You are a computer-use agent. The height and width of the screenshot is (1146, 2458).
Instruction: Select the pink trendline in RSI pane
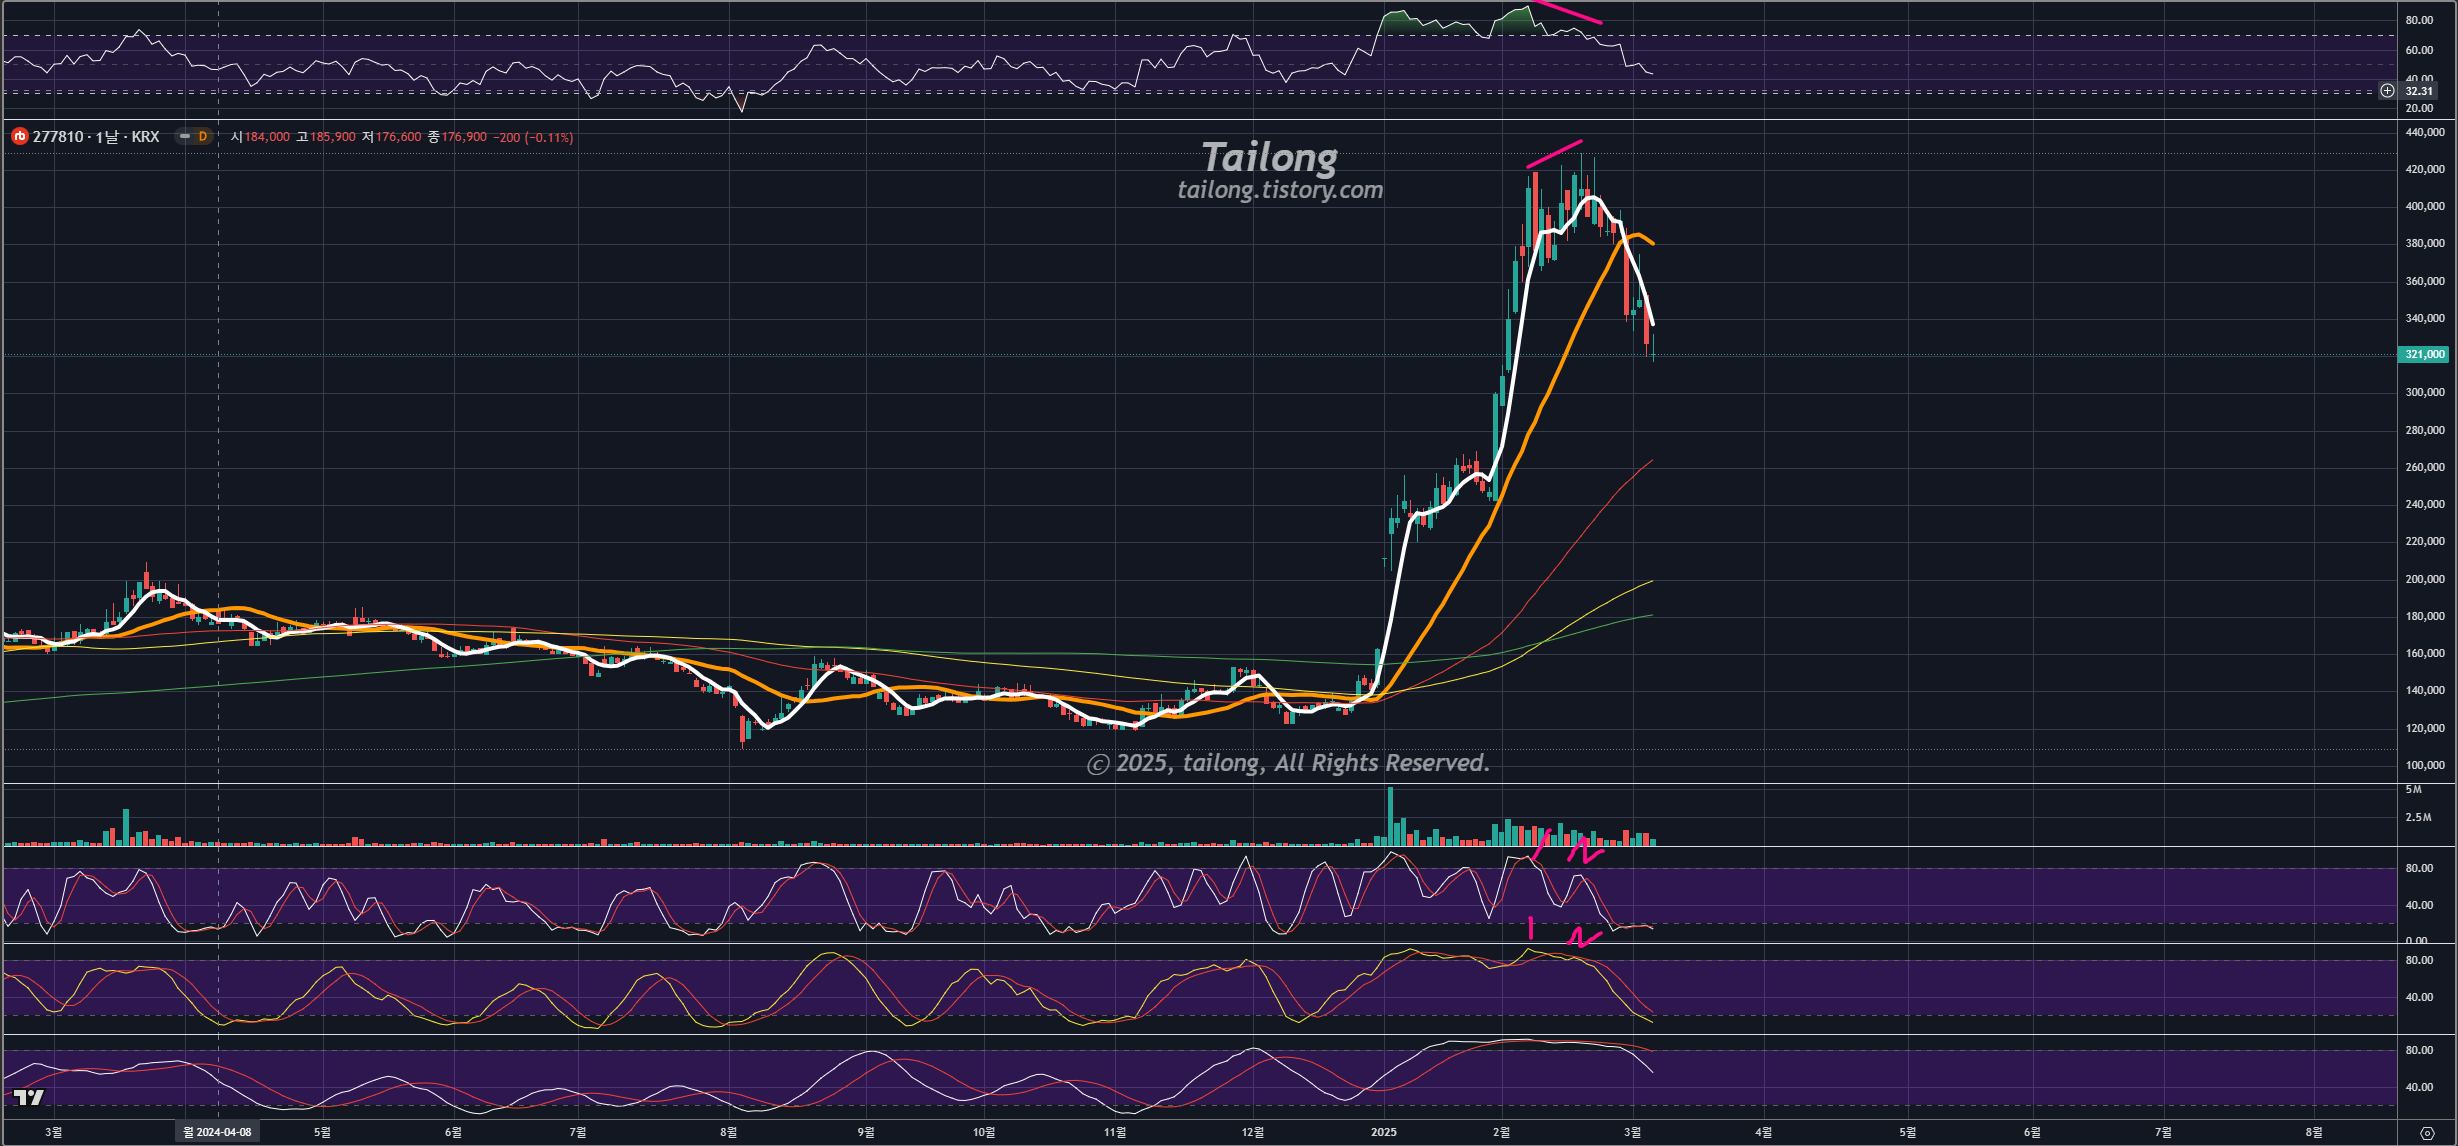click(1568, 13)
